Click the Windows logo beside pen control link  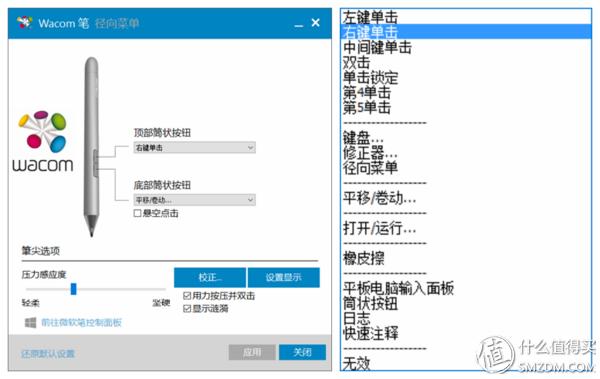click(x=31, y=322)
